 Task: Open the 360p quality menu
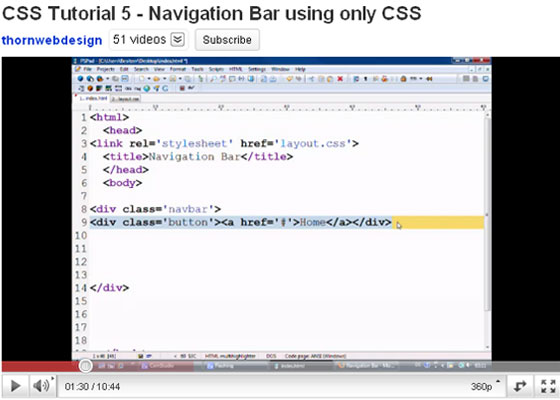485,386
